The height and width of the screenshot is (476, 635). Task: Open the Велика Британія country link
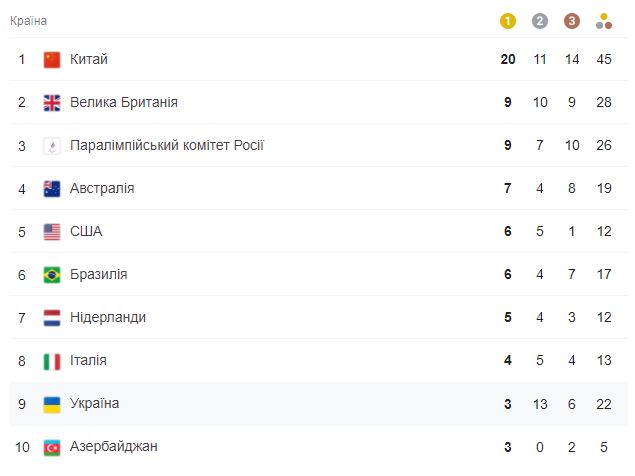pyautogui.click(x=124, y=102)
